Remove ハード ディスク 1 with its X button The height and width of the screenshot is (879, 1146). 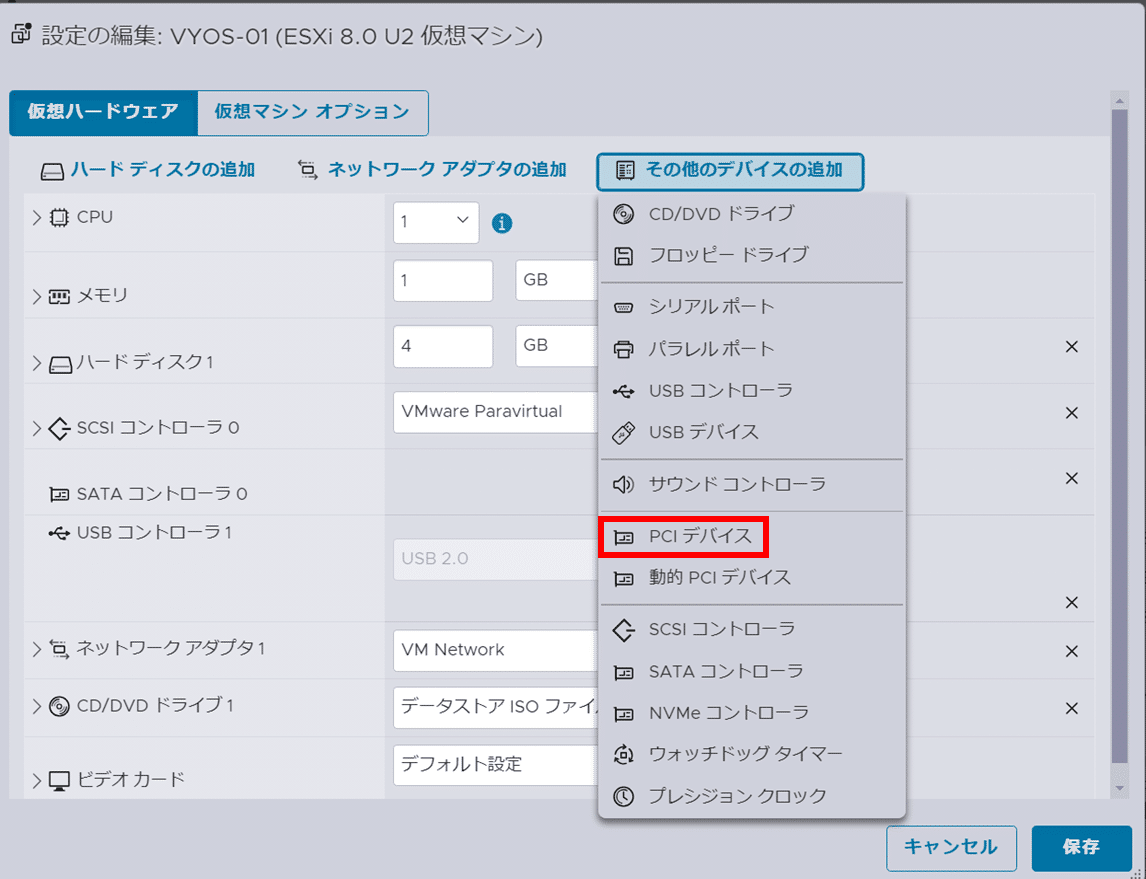[1071, 347]
